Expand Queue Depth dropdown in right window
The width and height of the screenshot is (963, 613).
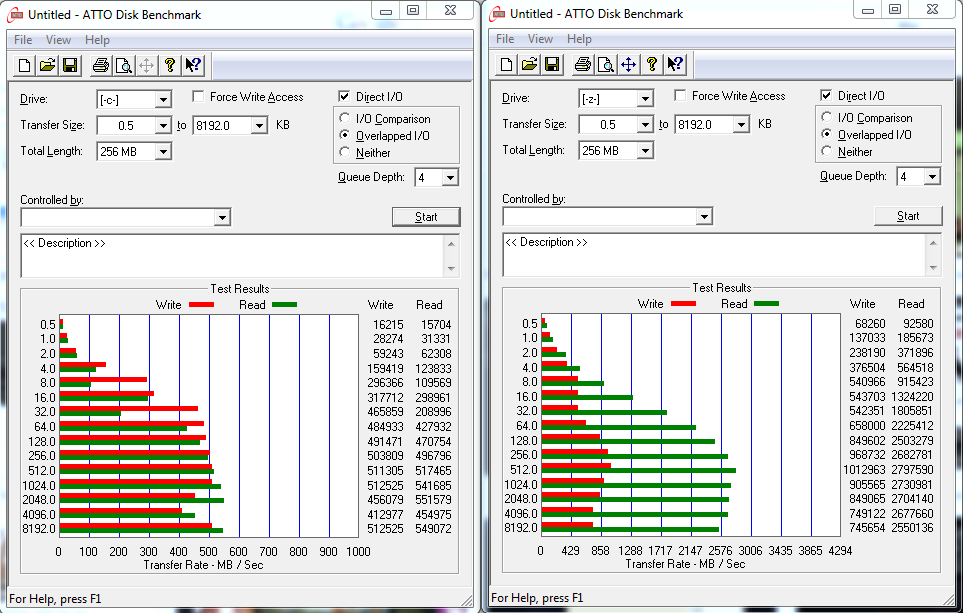(x=932, y=177)
